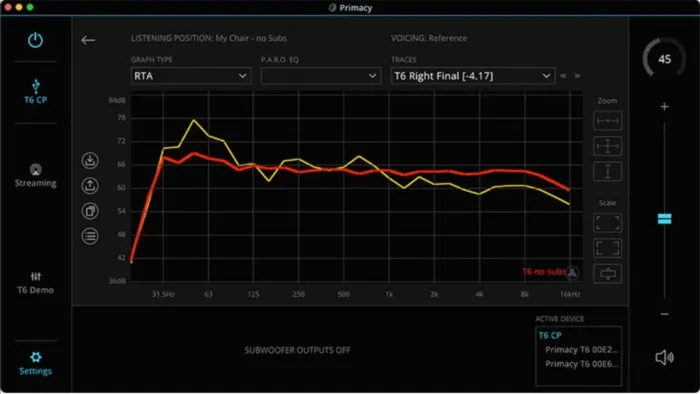Open the GRAPH TYPE RTA dropdown
700x394 pixels.
coord(191,76)
